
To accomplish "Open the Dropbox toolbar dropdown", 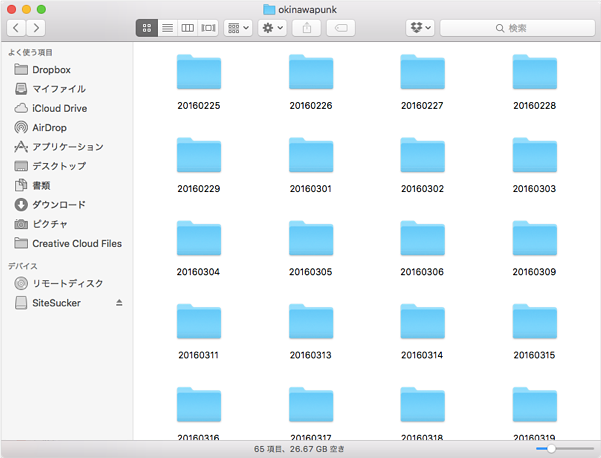I will pyautogui.click(x=420, y=28).
